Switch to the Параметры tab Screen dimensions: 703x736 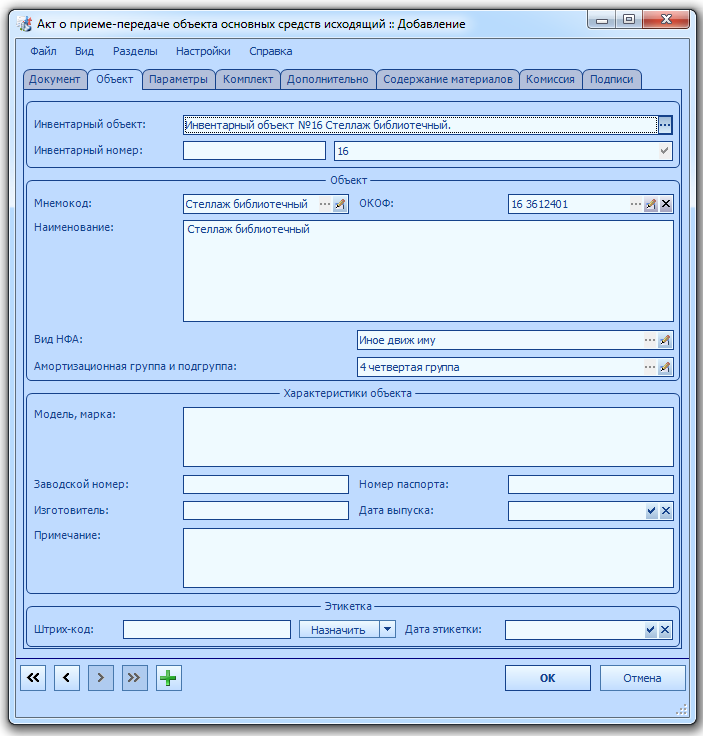click(x=178, y=79)
